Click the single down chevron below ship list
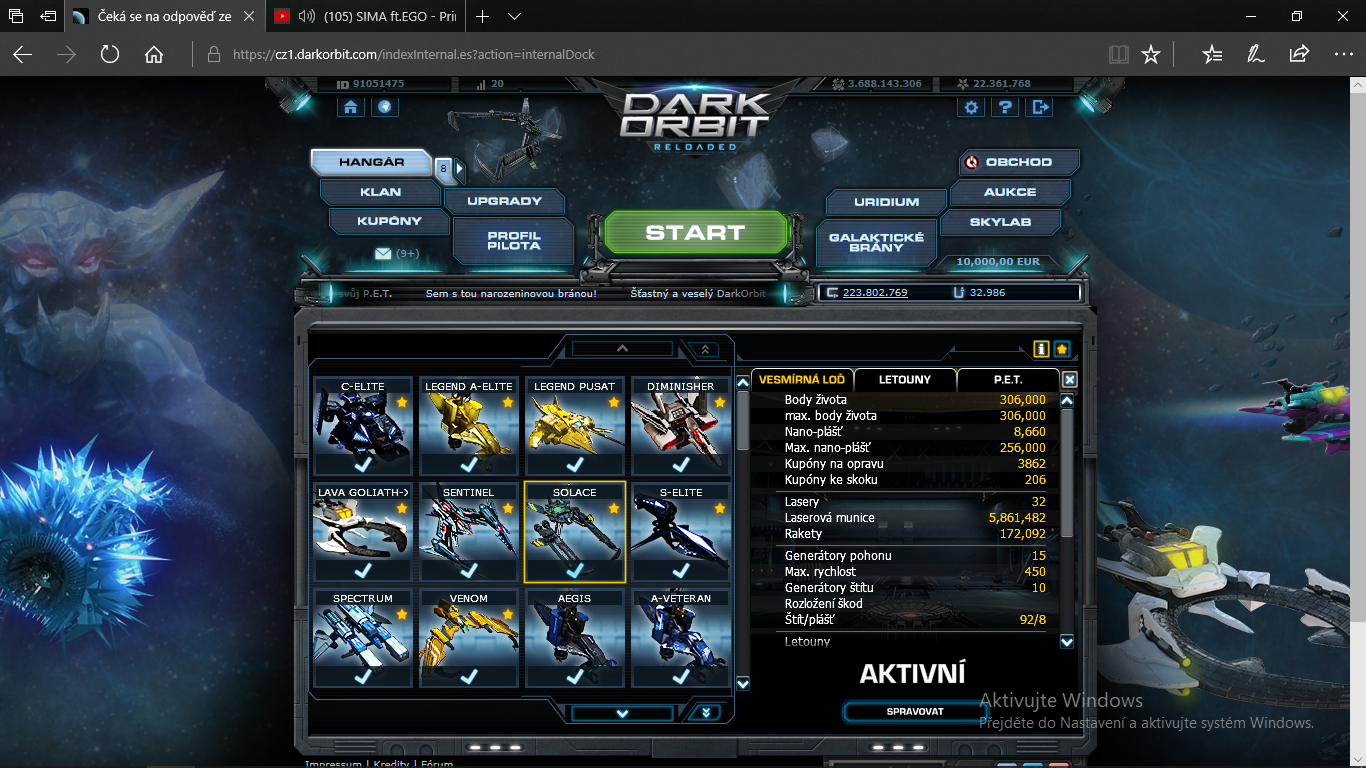 coord(622,713)
